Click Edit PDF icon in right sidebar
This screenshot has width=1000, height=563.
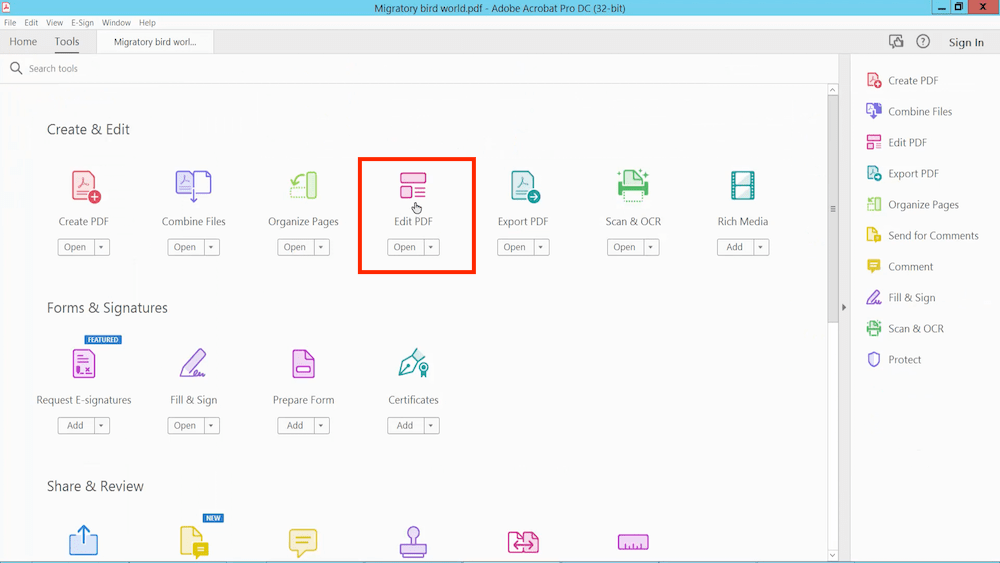pyautogui.click(x=874, y=142)
